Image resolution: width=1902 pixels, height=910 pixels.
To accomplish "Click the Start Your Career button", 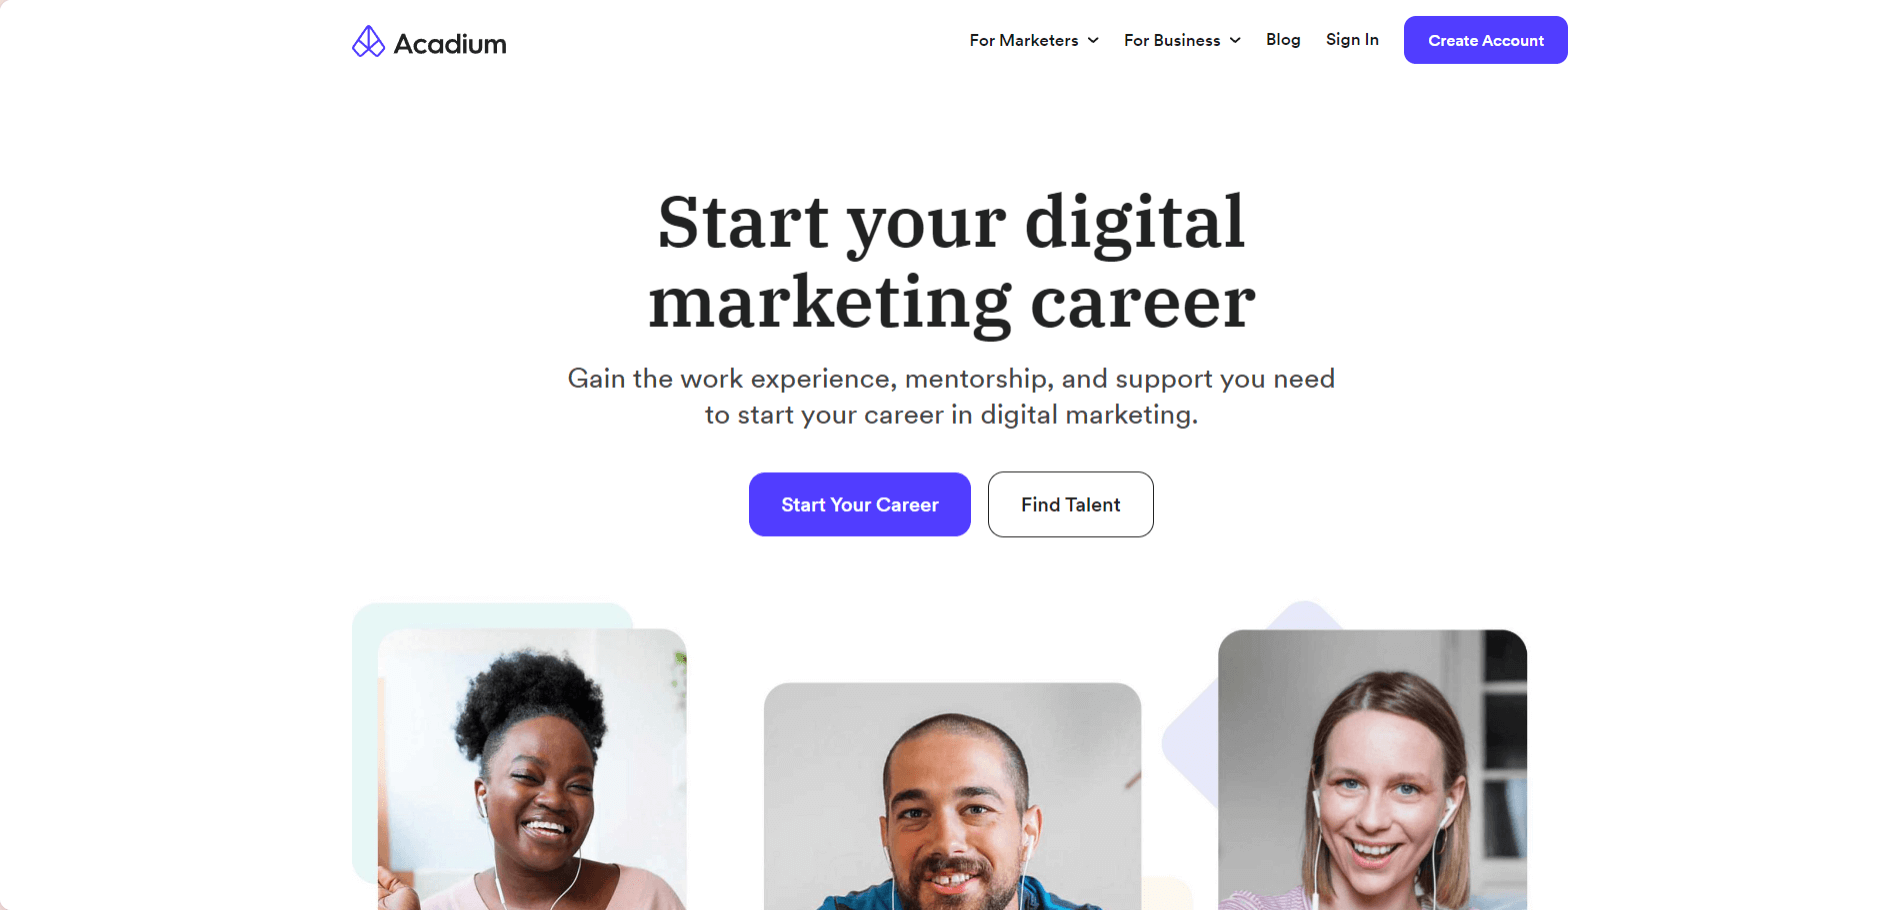I will pyautogui.click(x=860, y=504).
